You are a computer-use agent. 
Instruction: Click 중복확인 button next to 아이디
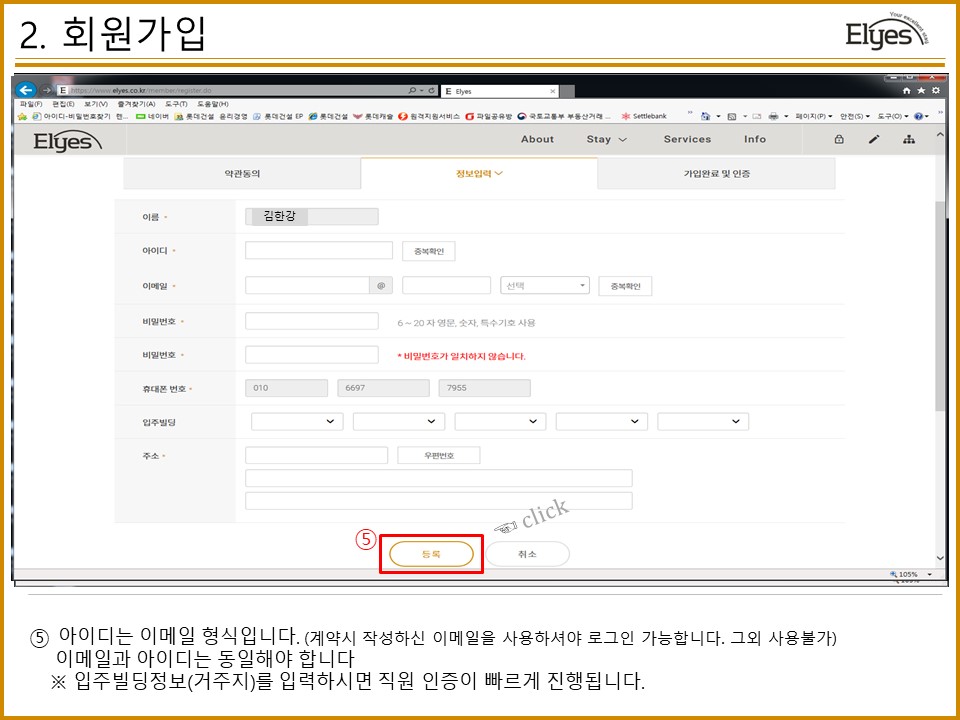point(429,251)
